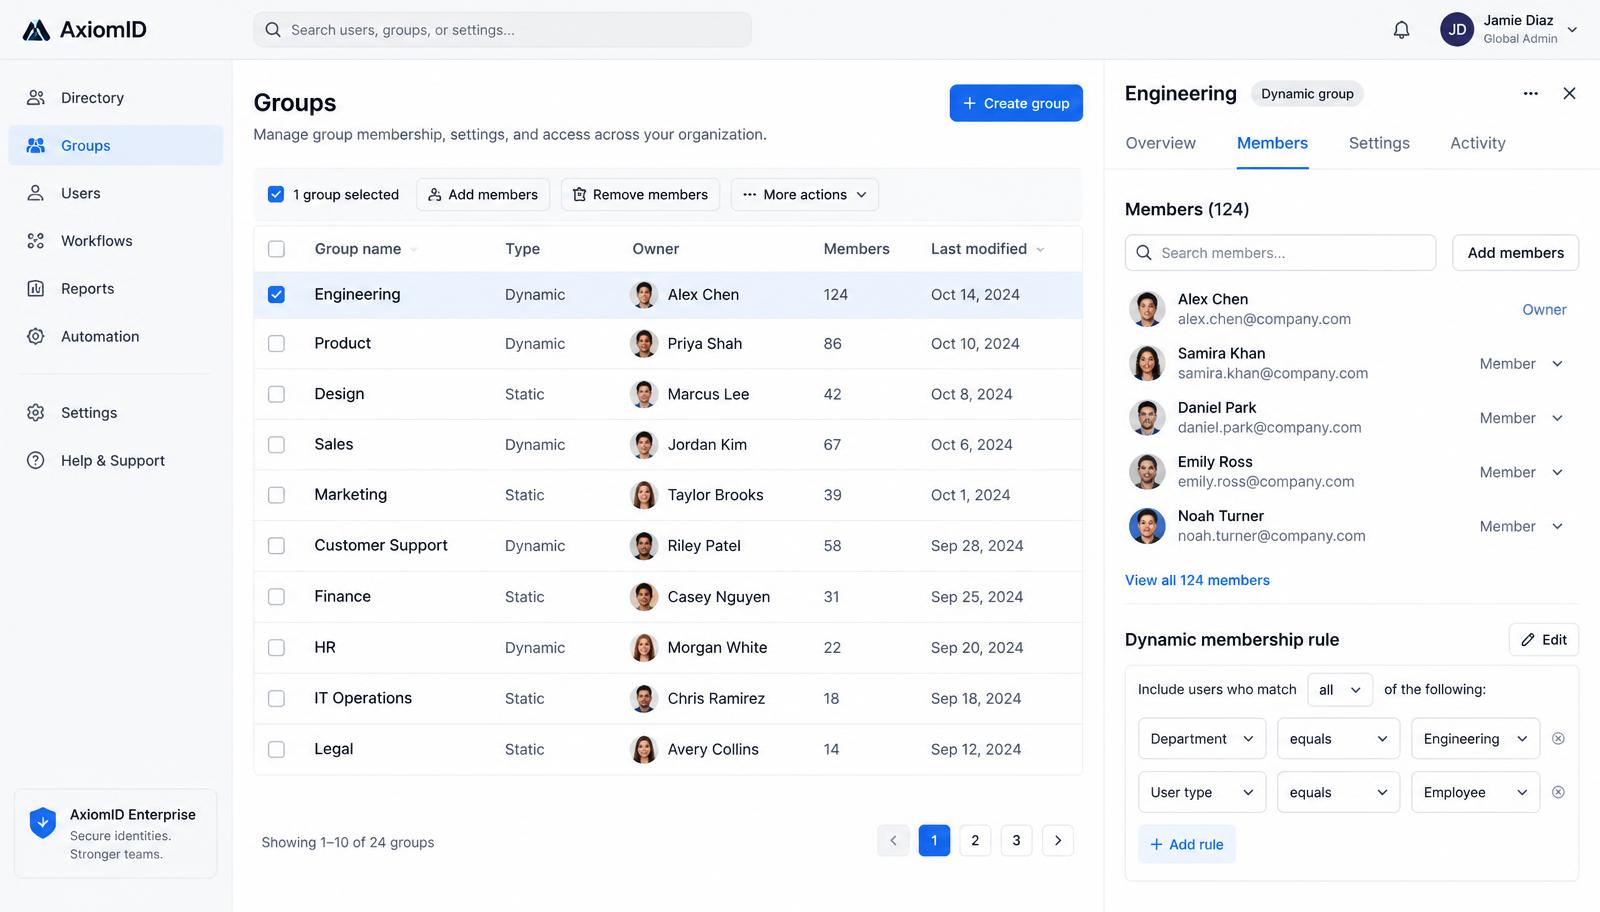This screenshot has width=1600, height=912.
Task: Click the AxiomID Enterprise shield icon
Action: 42,823
